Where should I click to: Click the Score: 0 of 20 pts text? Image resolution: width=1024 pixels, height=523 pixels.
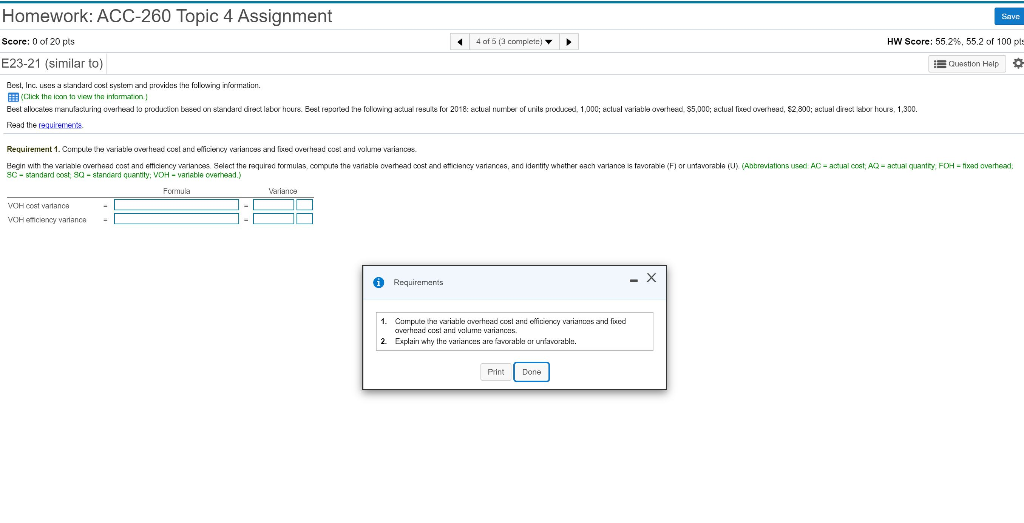39,42
